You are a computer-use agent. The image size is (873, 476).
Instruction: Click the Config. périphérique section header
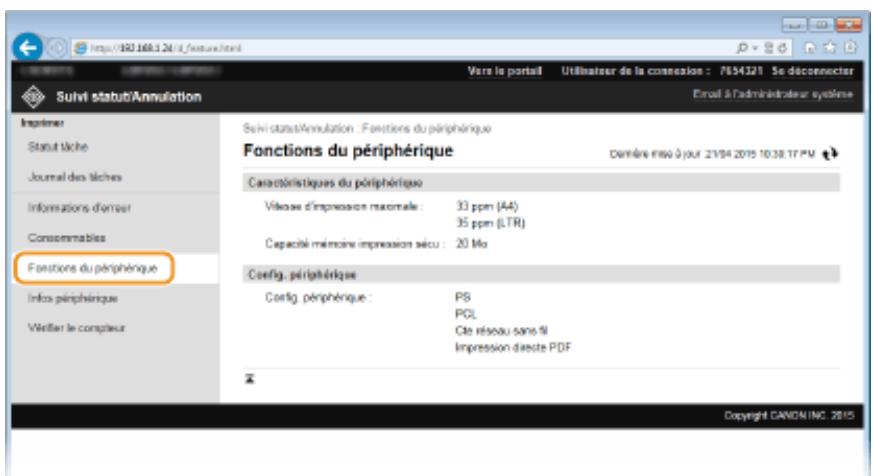541,274
